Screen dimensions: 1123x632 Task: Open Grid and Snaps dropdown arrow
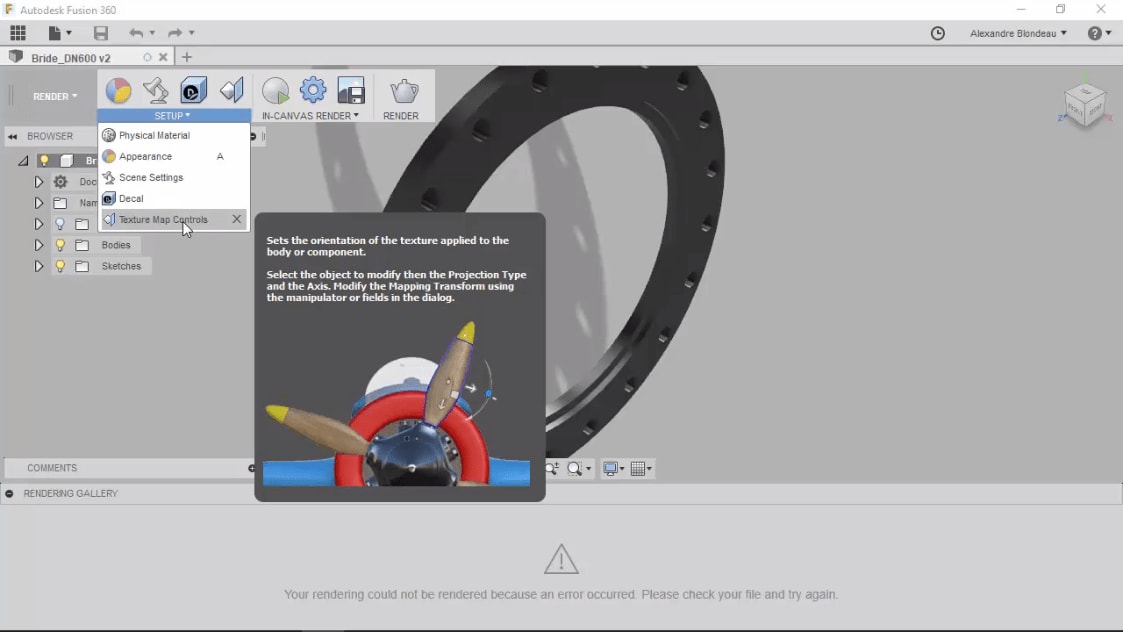coord(649,469)
